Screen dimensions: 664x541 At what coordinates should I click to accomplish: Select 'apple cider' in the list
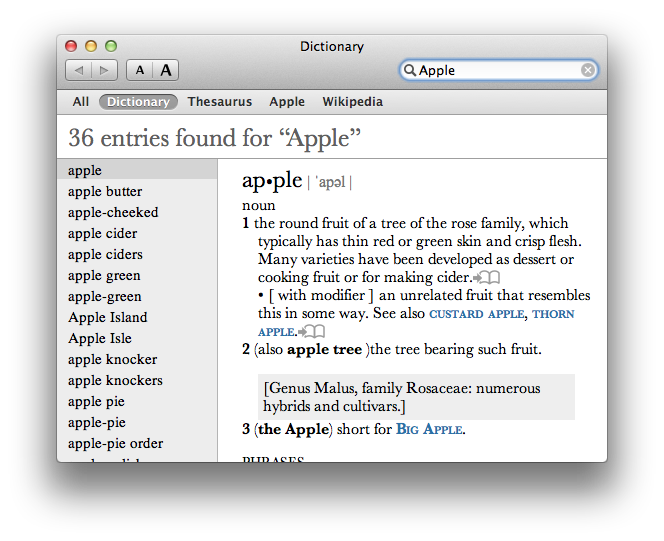click(137, 233)
